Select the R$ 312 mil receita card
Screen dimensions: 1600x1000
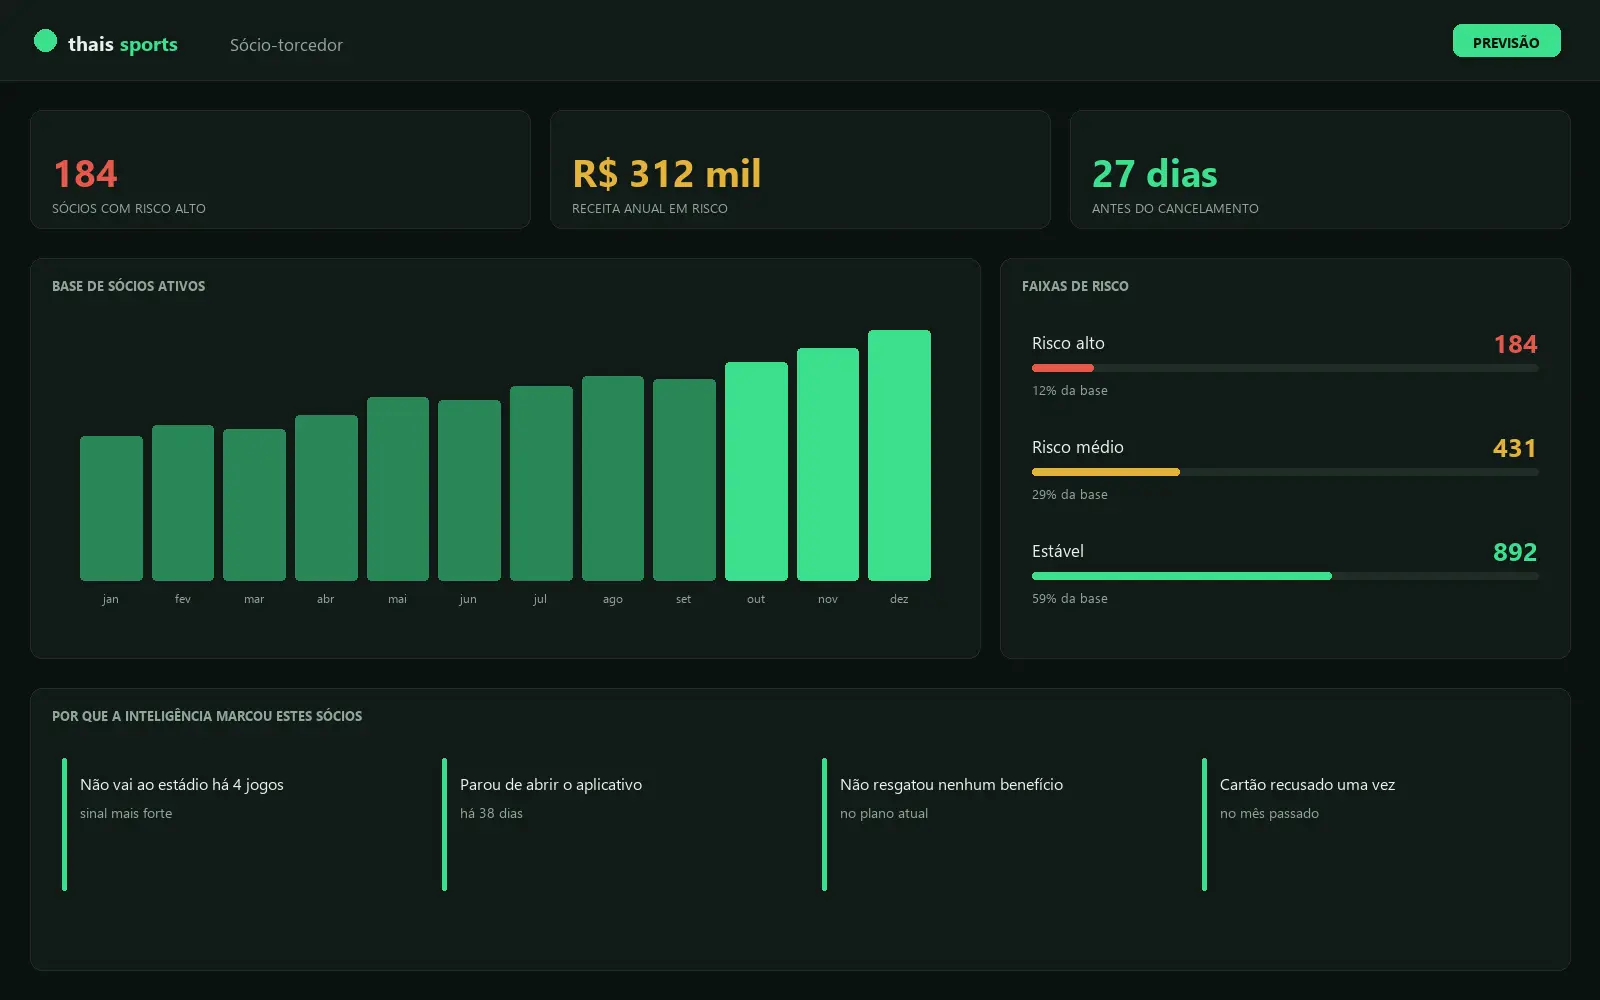[x=800, y=169]
